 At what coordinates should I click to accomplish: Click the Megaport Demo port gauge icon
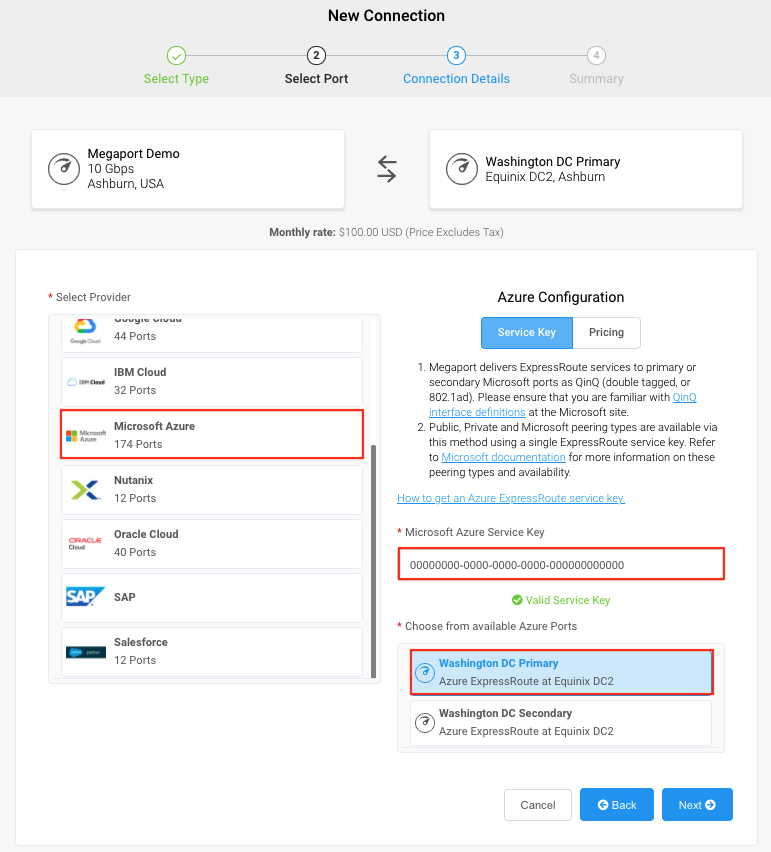pos(64,169)
